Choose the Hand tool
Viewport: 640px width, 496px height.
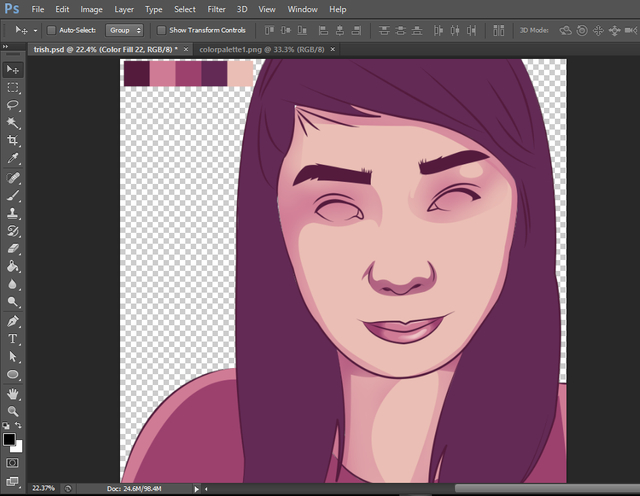point(13,393)
